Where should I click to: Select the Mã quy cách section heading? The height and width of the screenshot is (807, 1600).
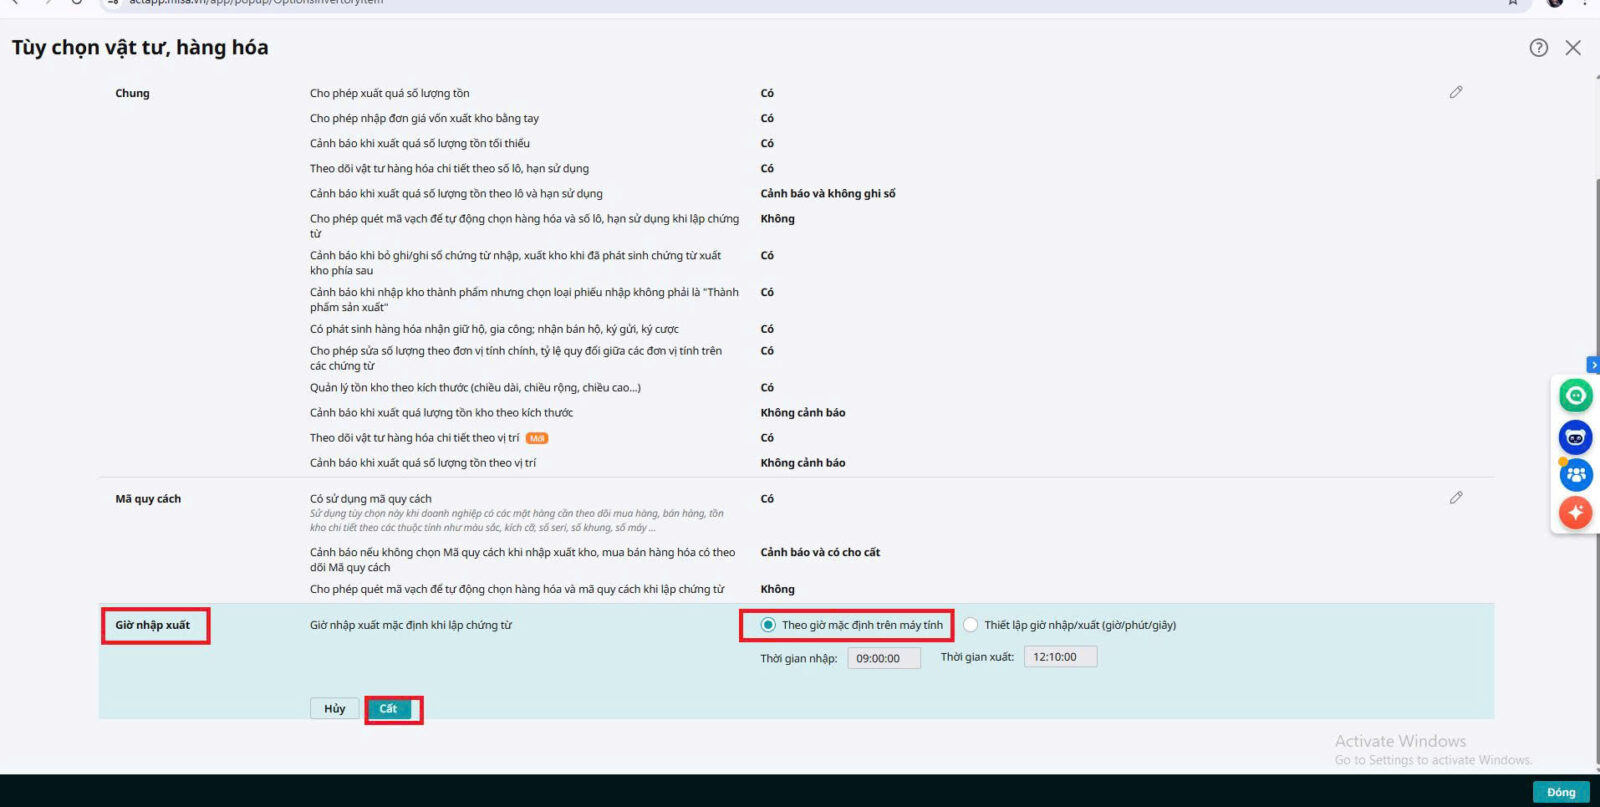pyautogui.click(x=148, y=499)
